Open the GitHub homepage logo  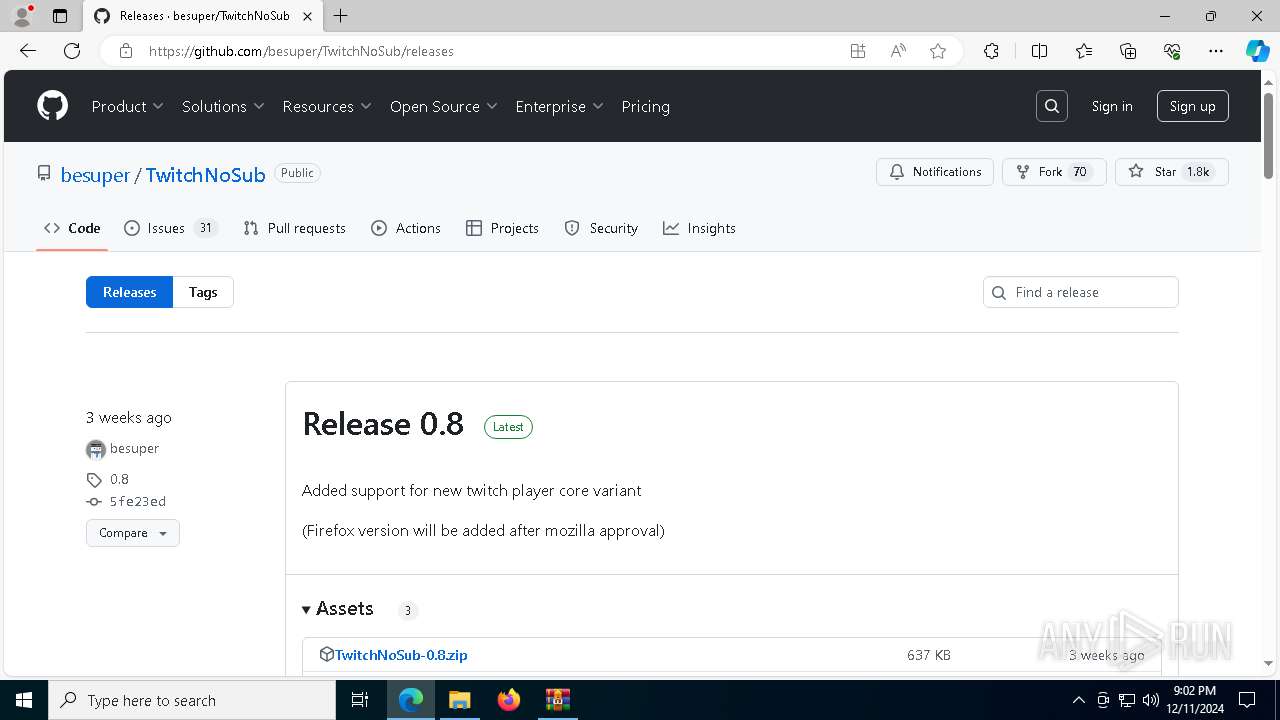pos(53,106)
